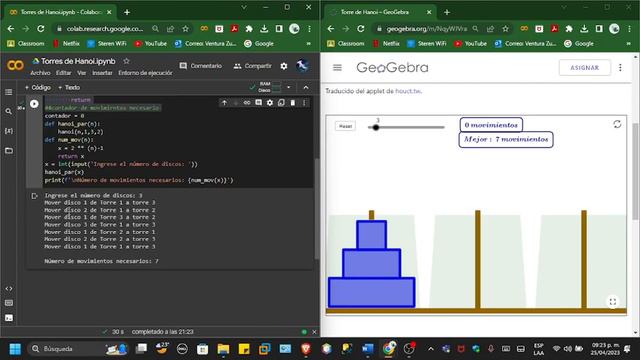Open Colab settings gear in header

click(284, 66)
